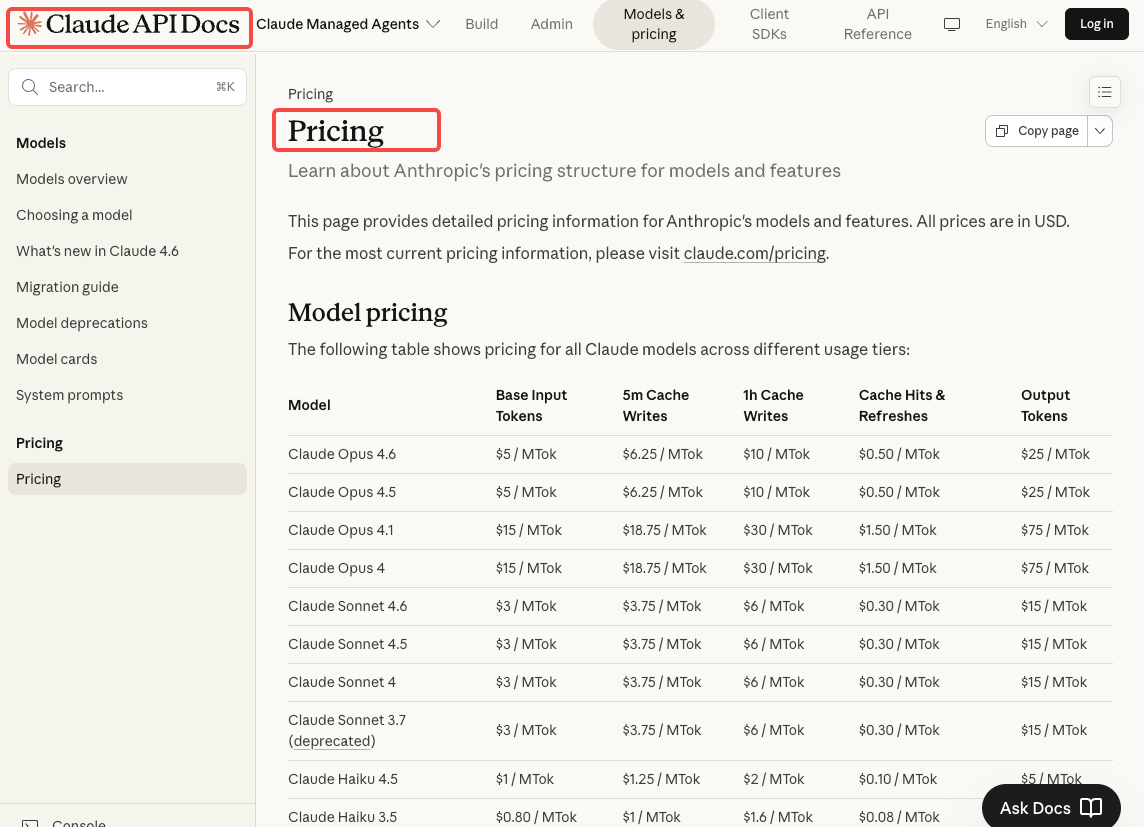Click Haiku 4.5 1h cache $2 / MTok
1144x827 pixels.
(x=773, y=779)
